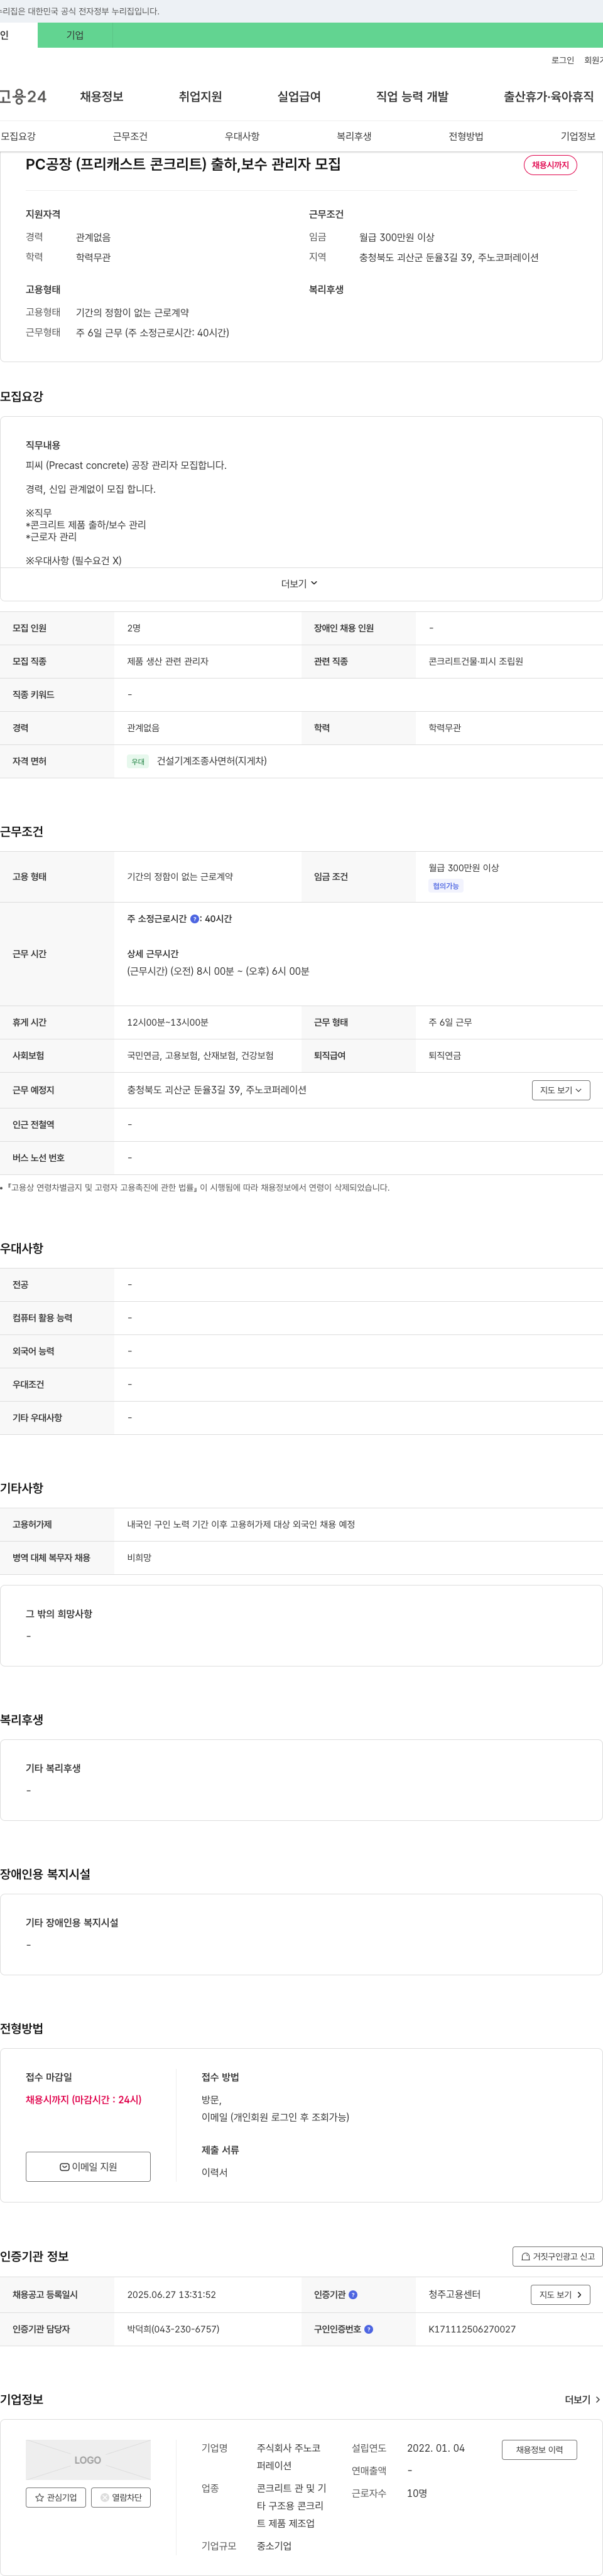The width and height of the screenshot is (603, 2576).
Task: Click the 고용24 logo
Action: (22, 97)
